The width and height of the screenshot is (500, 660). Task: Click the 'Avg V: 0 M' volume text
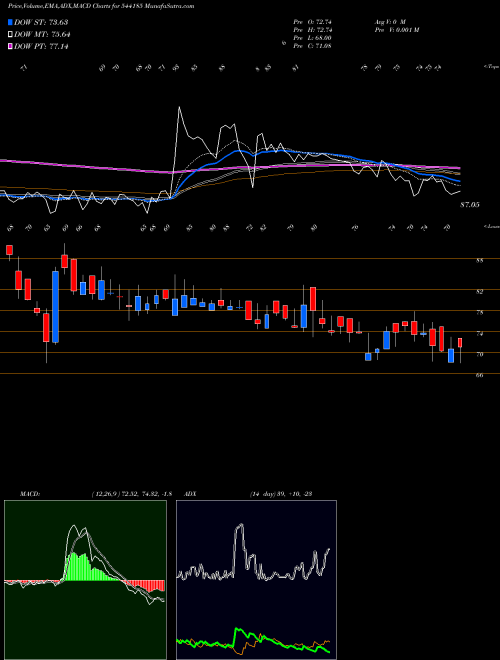click(389, 22)
